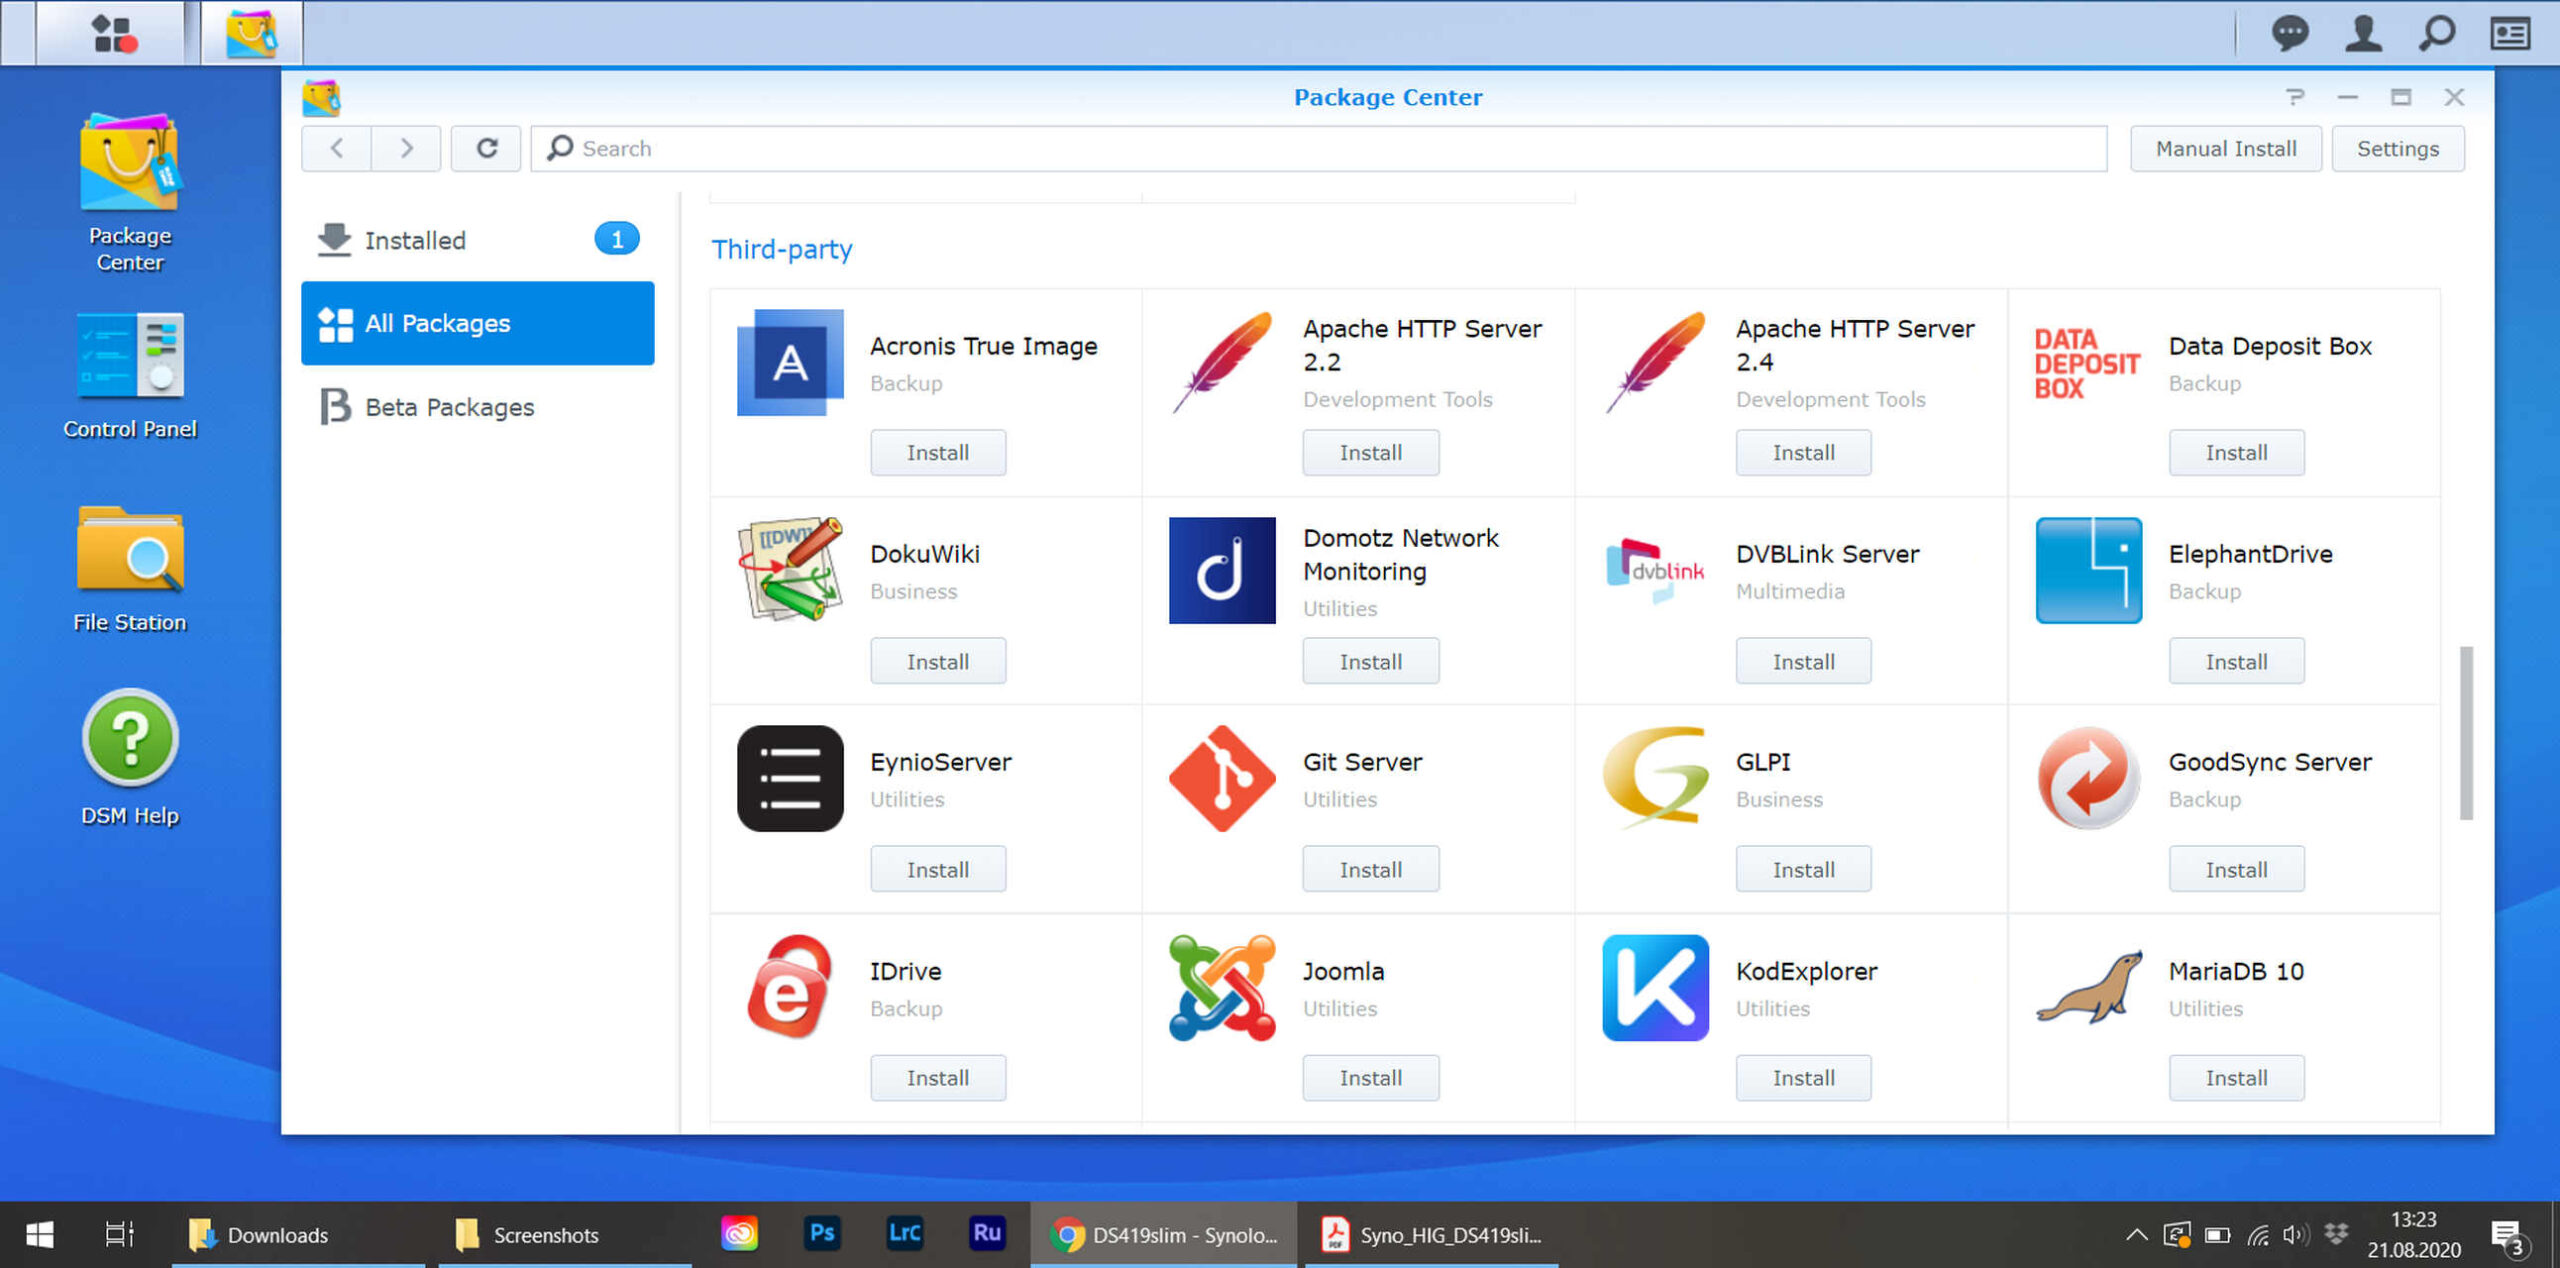Go back with the left arrow
The width and height of the screenshot is (2560, 1268).
point(336,148)
